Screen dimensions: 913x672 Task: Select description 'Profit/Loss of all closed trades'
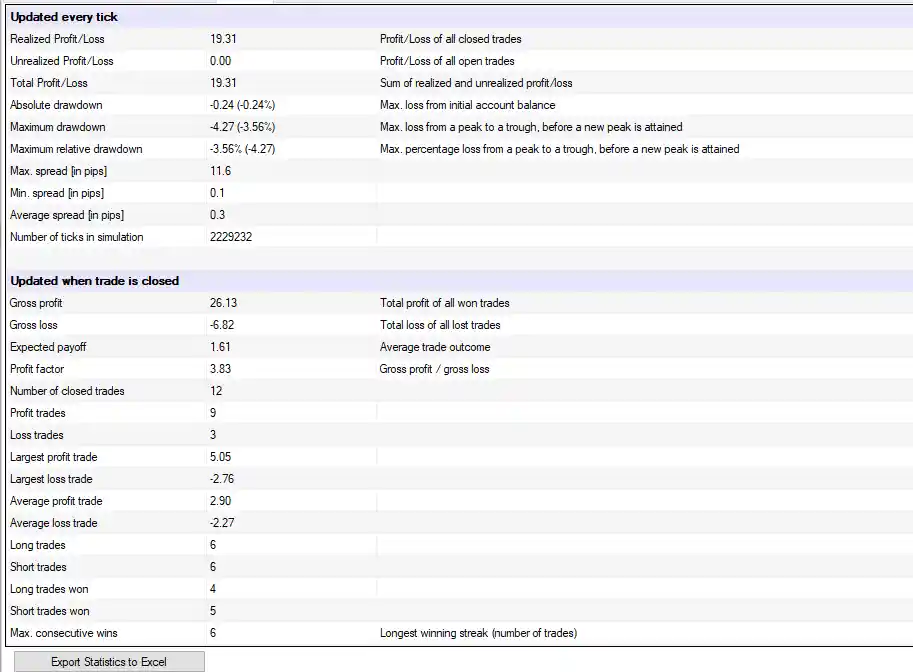point(451,39)
